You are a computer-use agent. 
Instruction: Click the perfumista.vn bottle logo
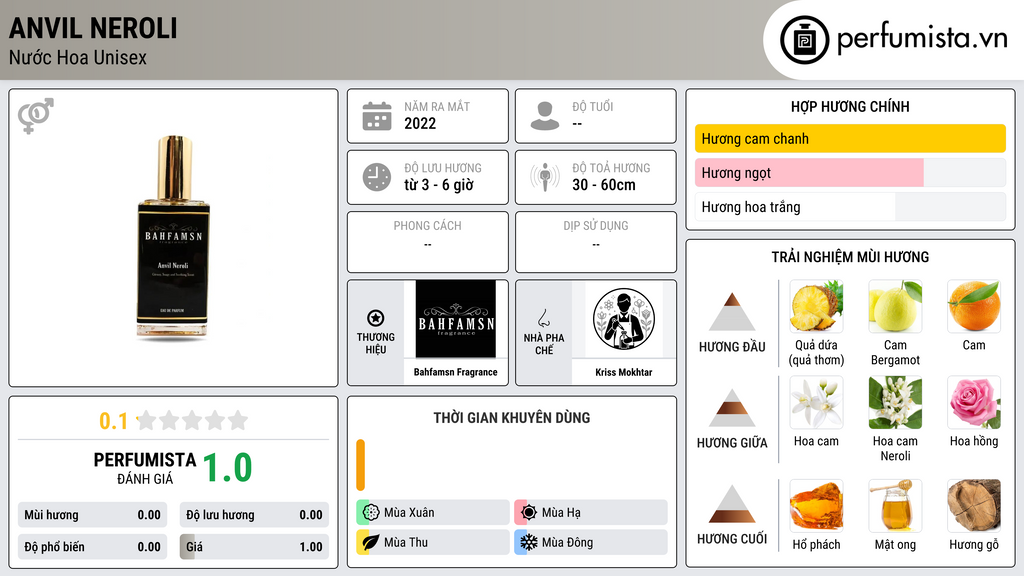(x=805, y=40)
